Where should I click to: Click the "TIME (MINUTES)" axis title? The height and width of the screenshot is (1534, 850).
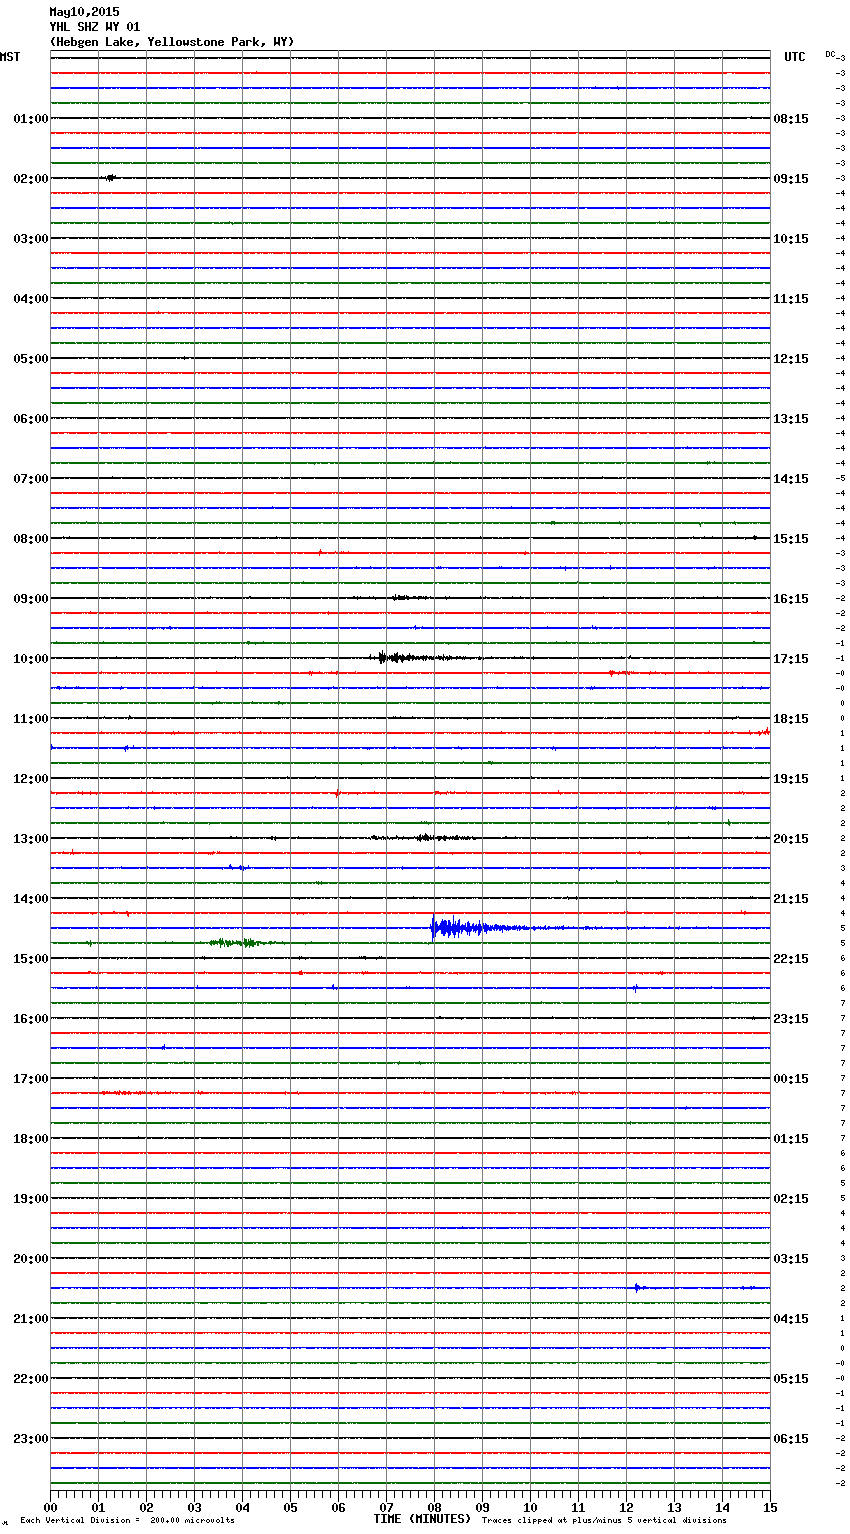click(x=422, y=1519)
